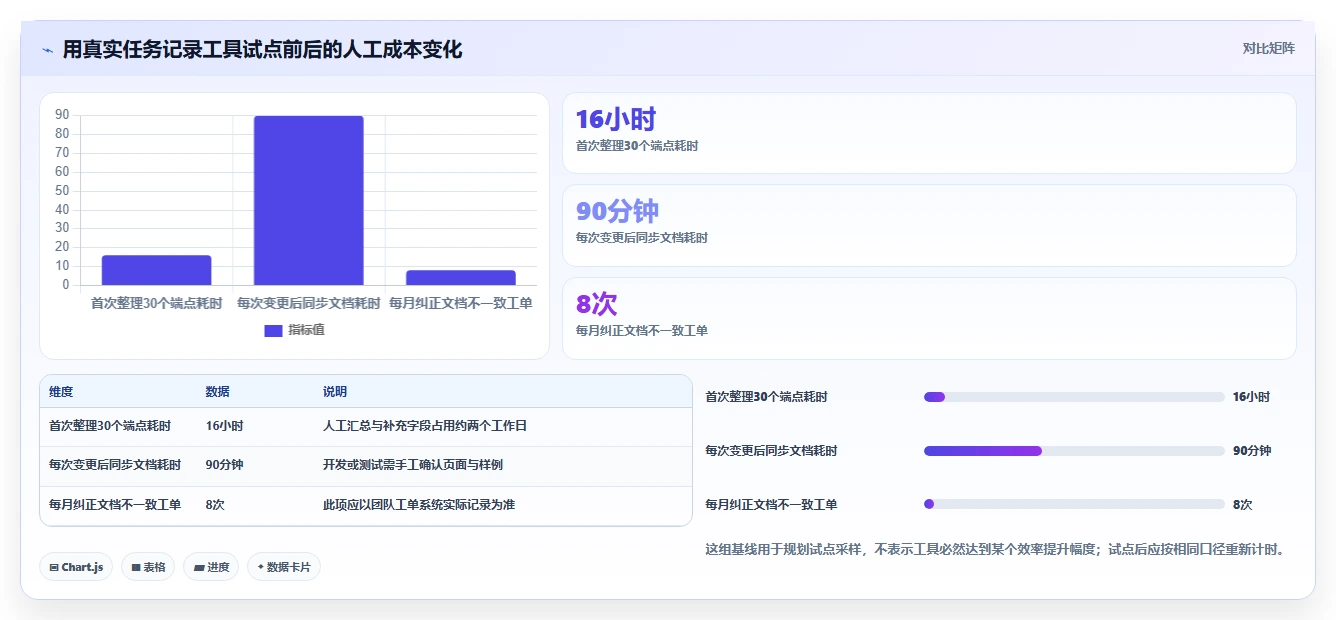Click the progress label 每月纠正文档不一致工单
This screenshot has width=1336, height=620.
coord(772,505)
